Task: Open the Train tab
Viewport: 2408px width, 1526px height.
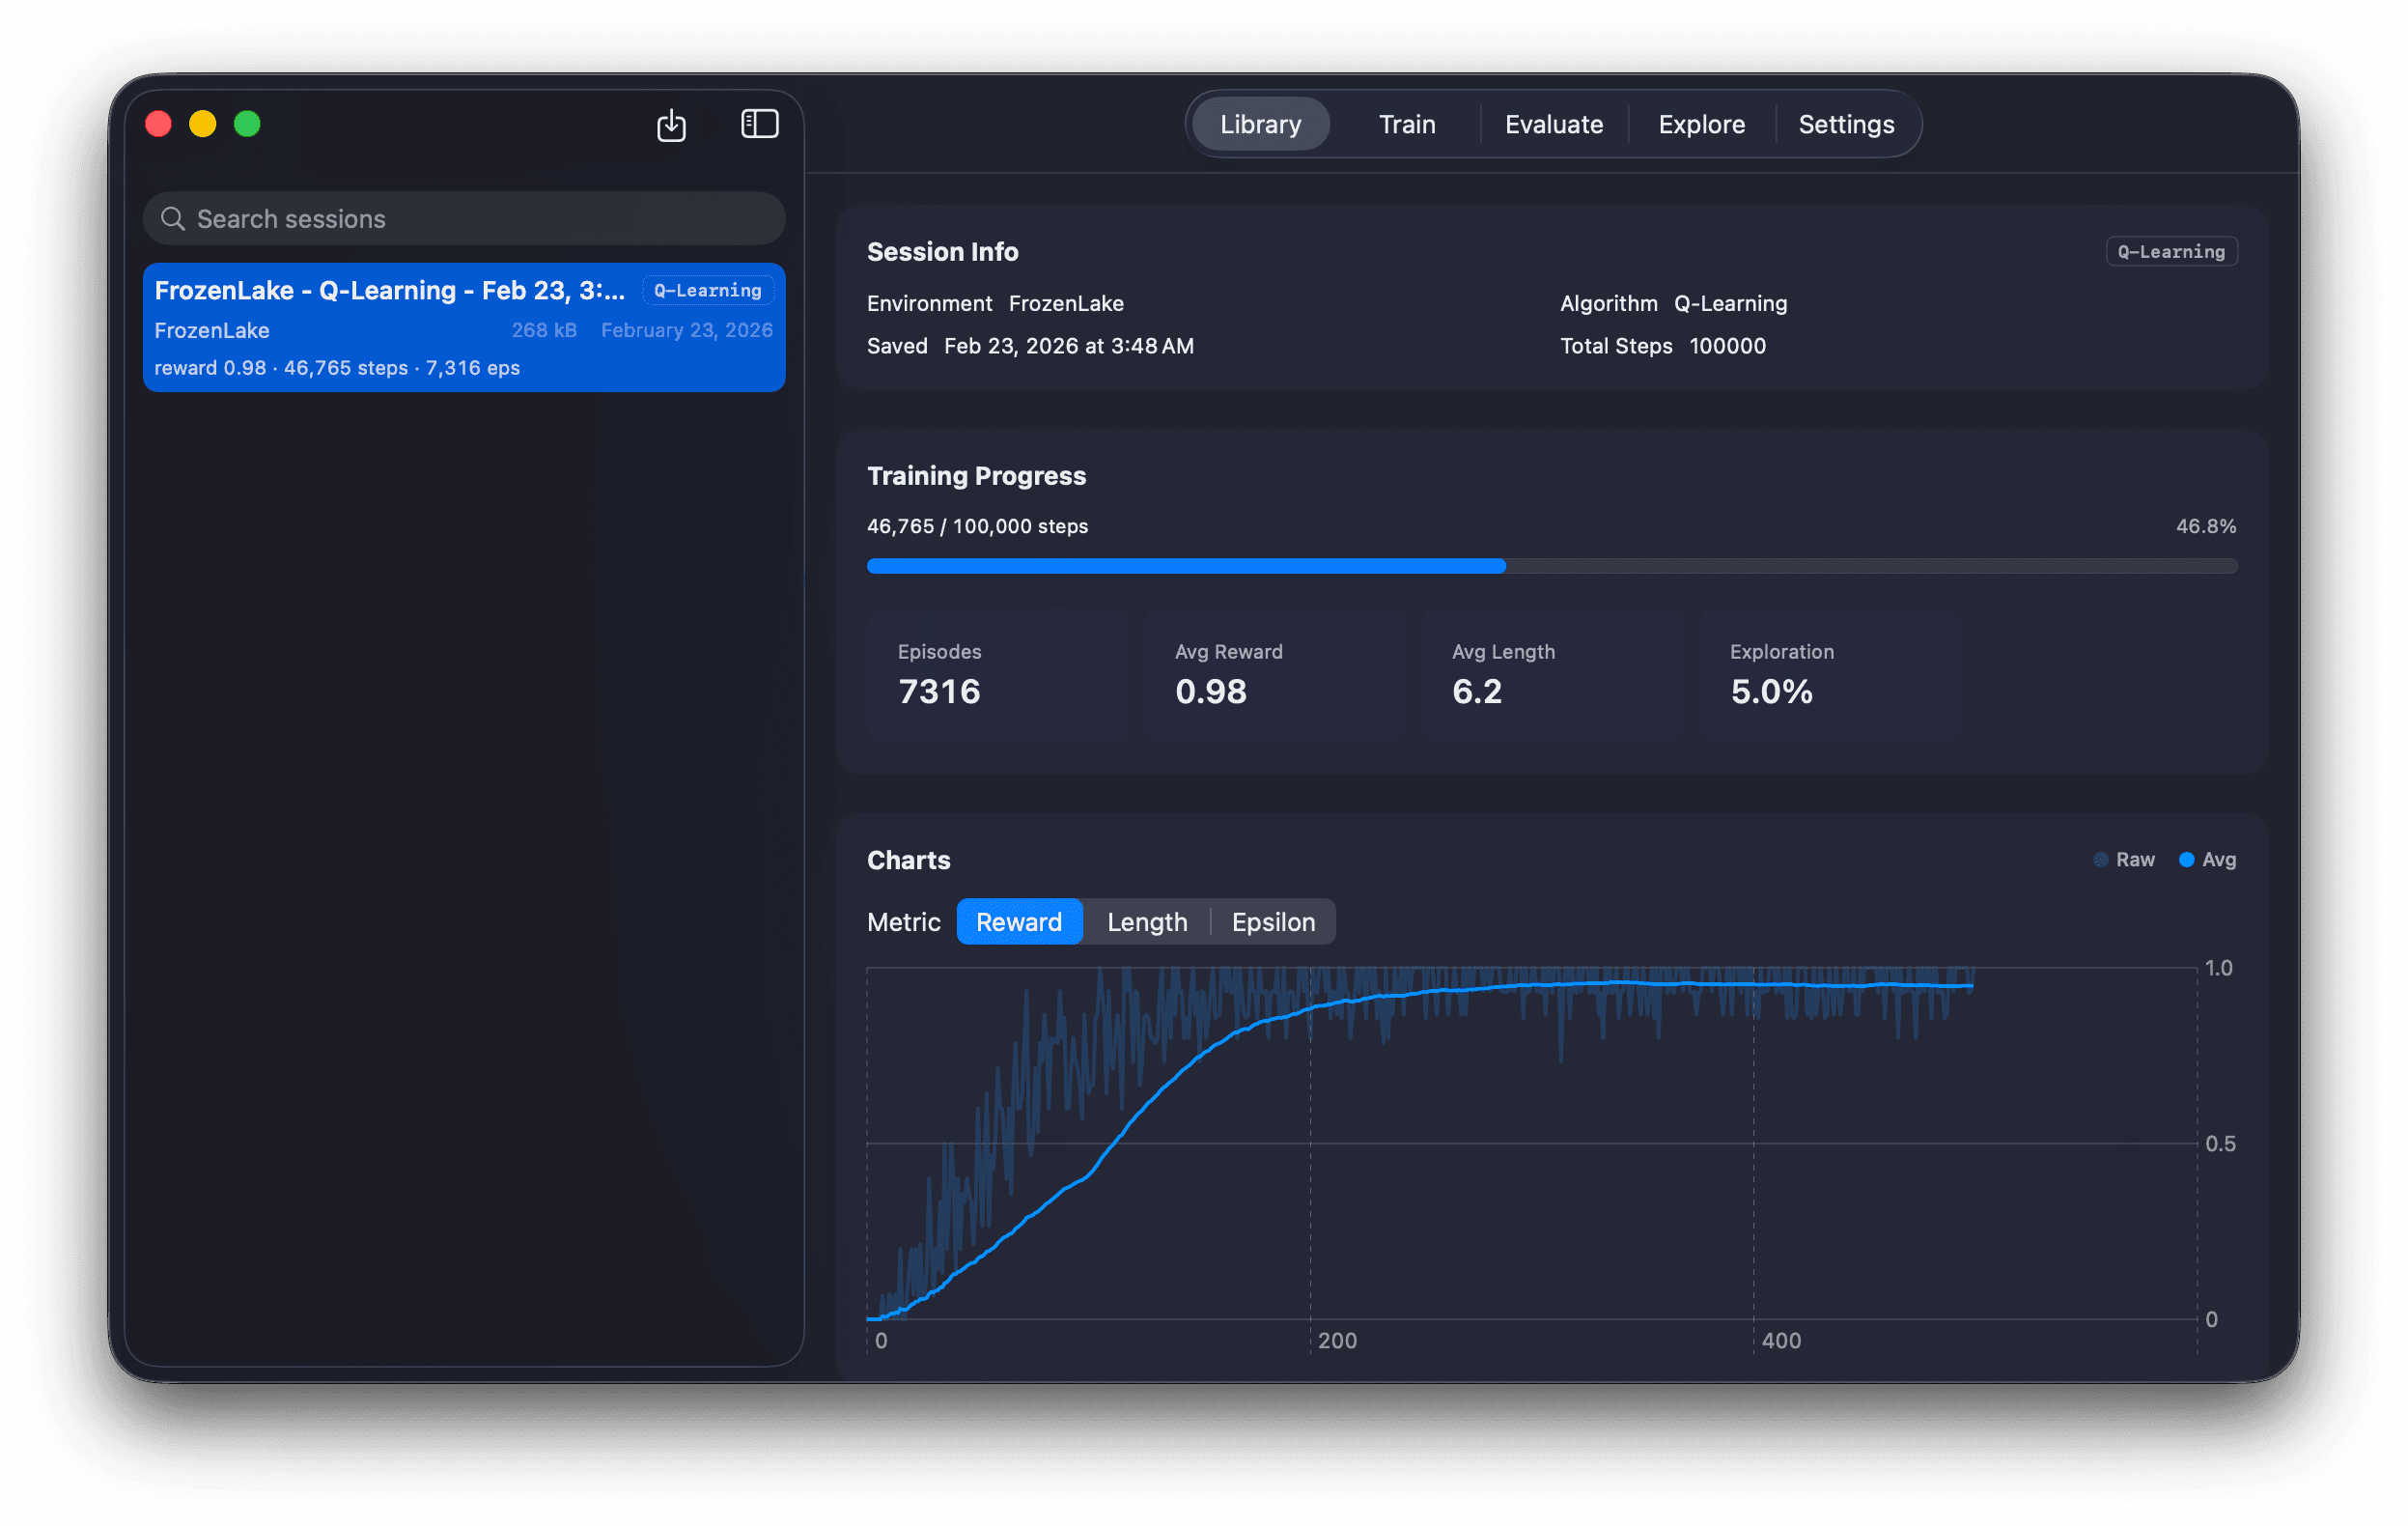Action: pyautogui.click(x=1406, y=125)
